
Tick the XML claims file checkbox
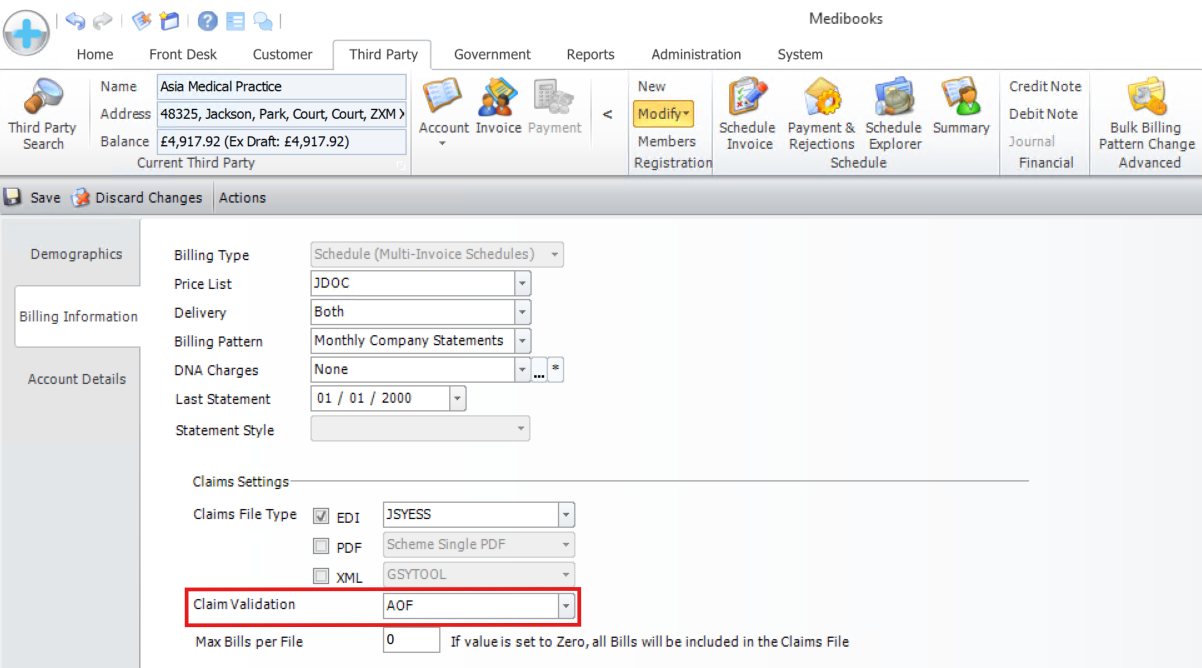(x=321, y=575)
